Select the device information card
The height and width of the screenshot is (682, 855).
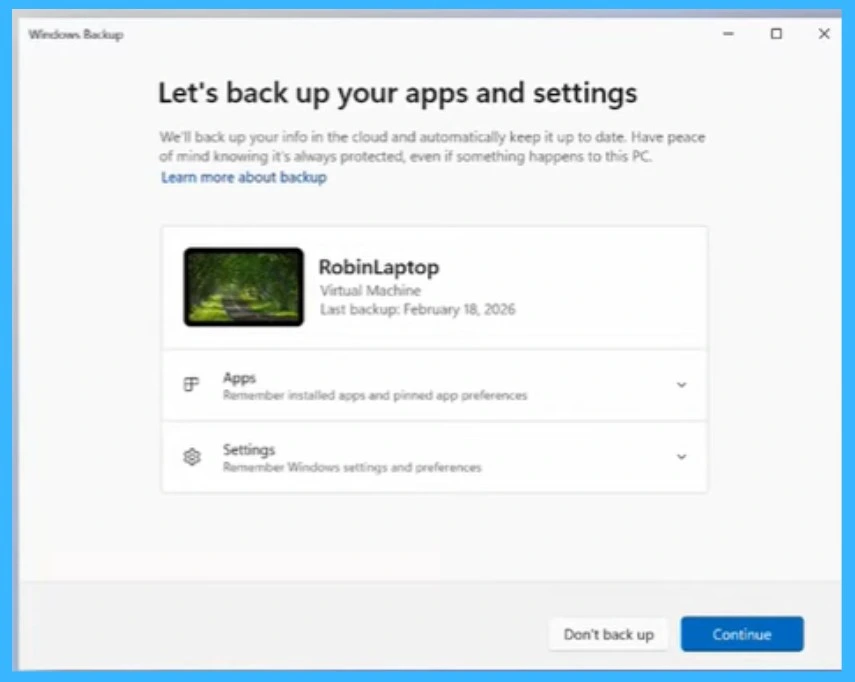coord(434,287)
